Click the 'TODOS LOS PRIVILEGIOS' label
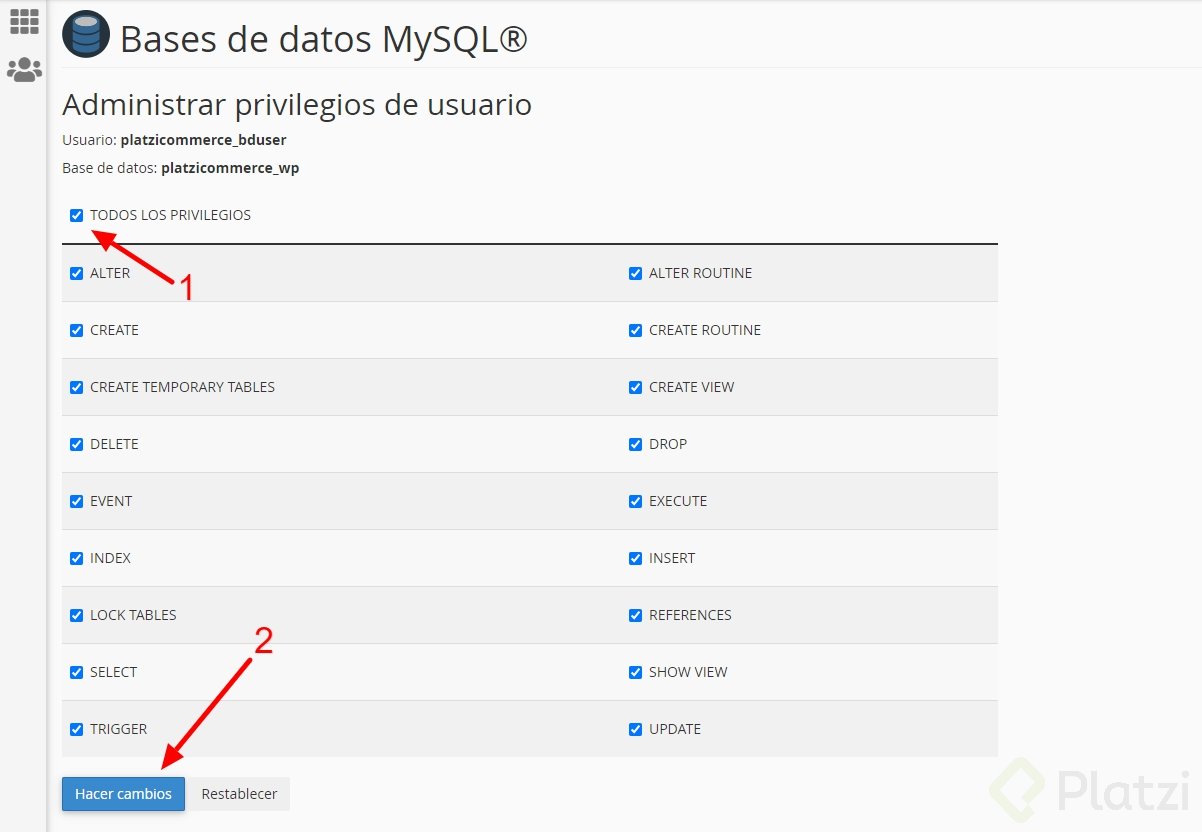 click(x=170, y=215)
